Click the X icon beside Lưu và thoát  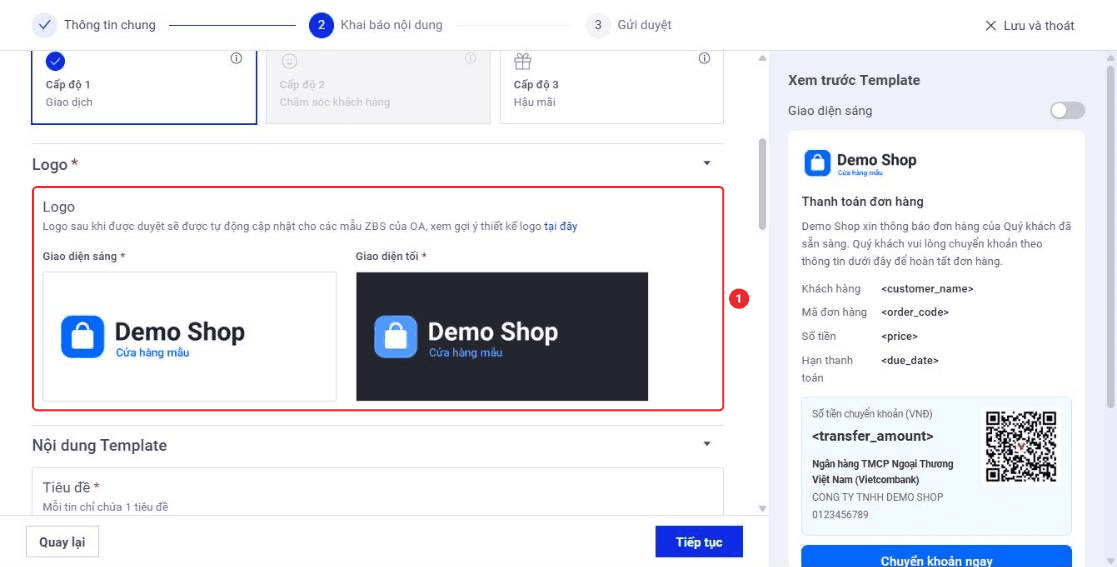pos(990,26)
